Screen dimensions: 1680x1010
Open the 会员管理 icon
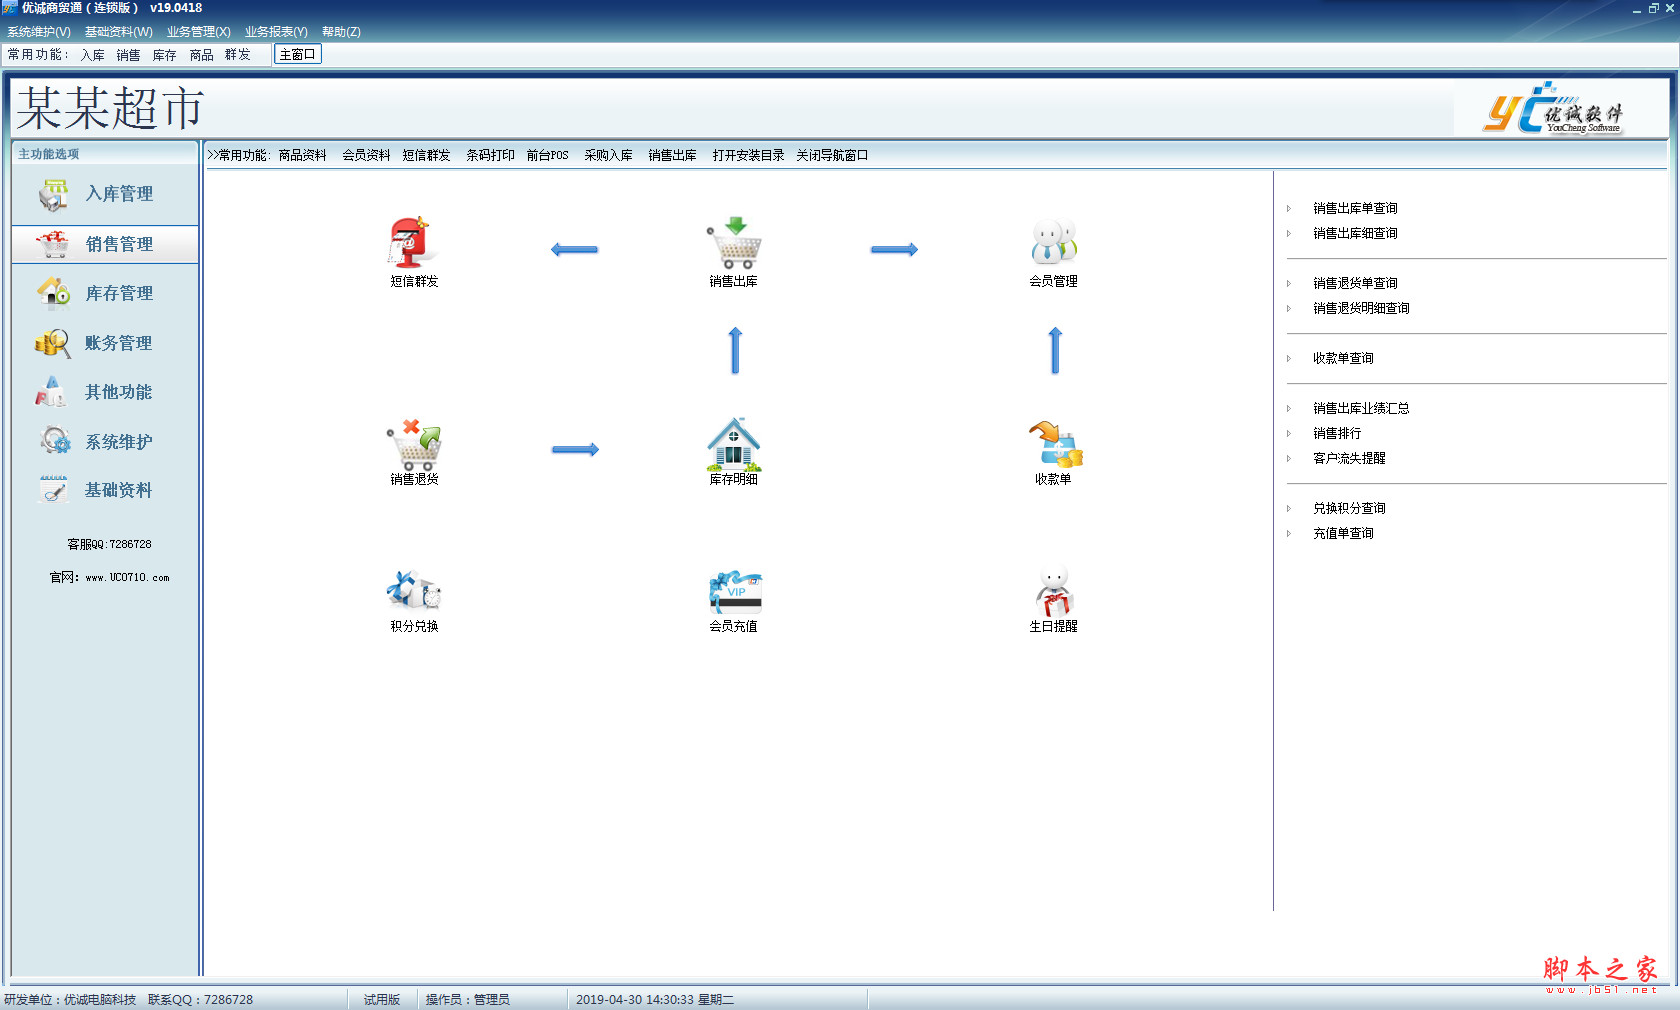pyautogui.click(x=1053, y=243)
